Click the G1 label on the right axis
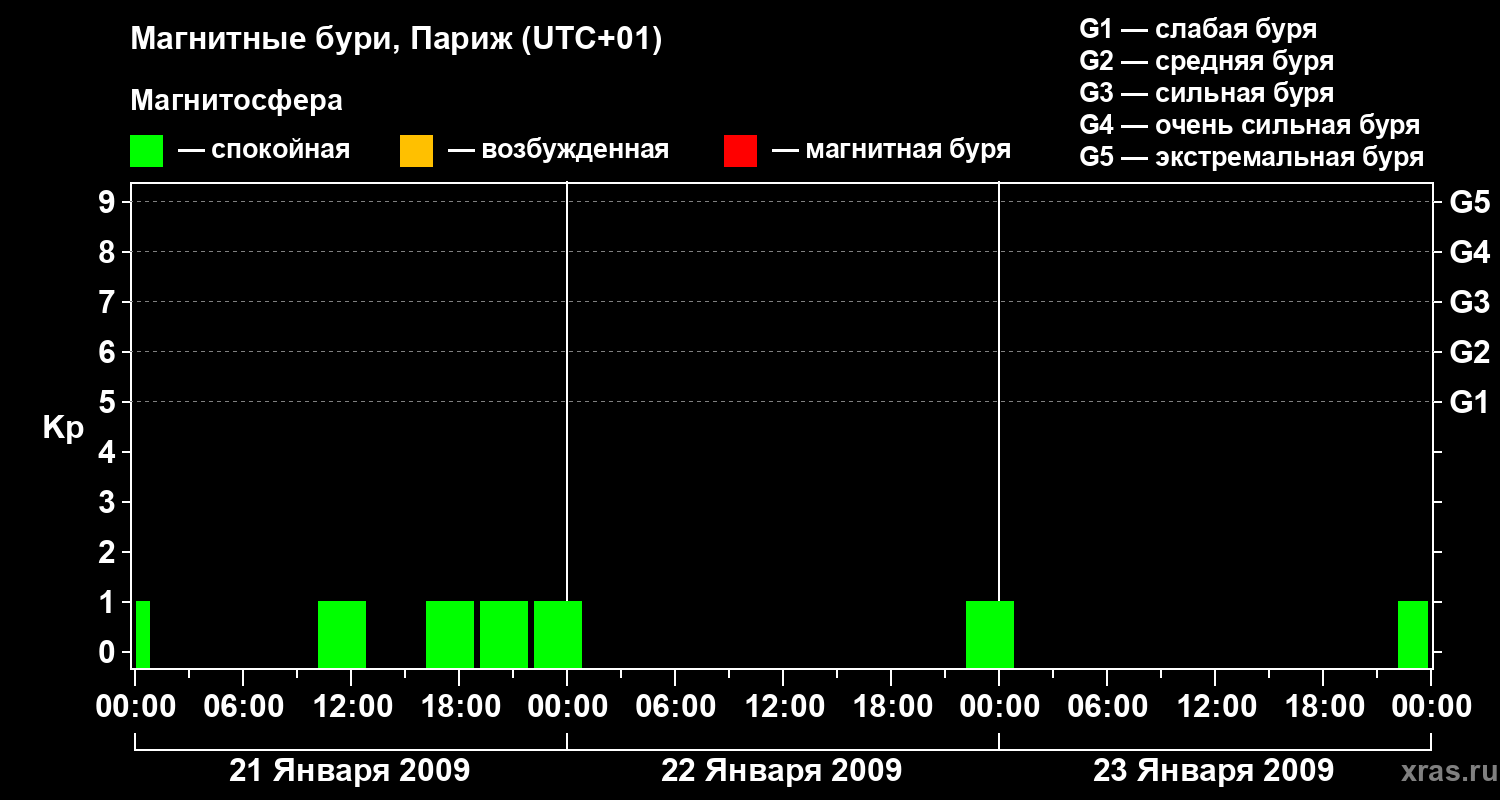 [x=1469, y=402]
